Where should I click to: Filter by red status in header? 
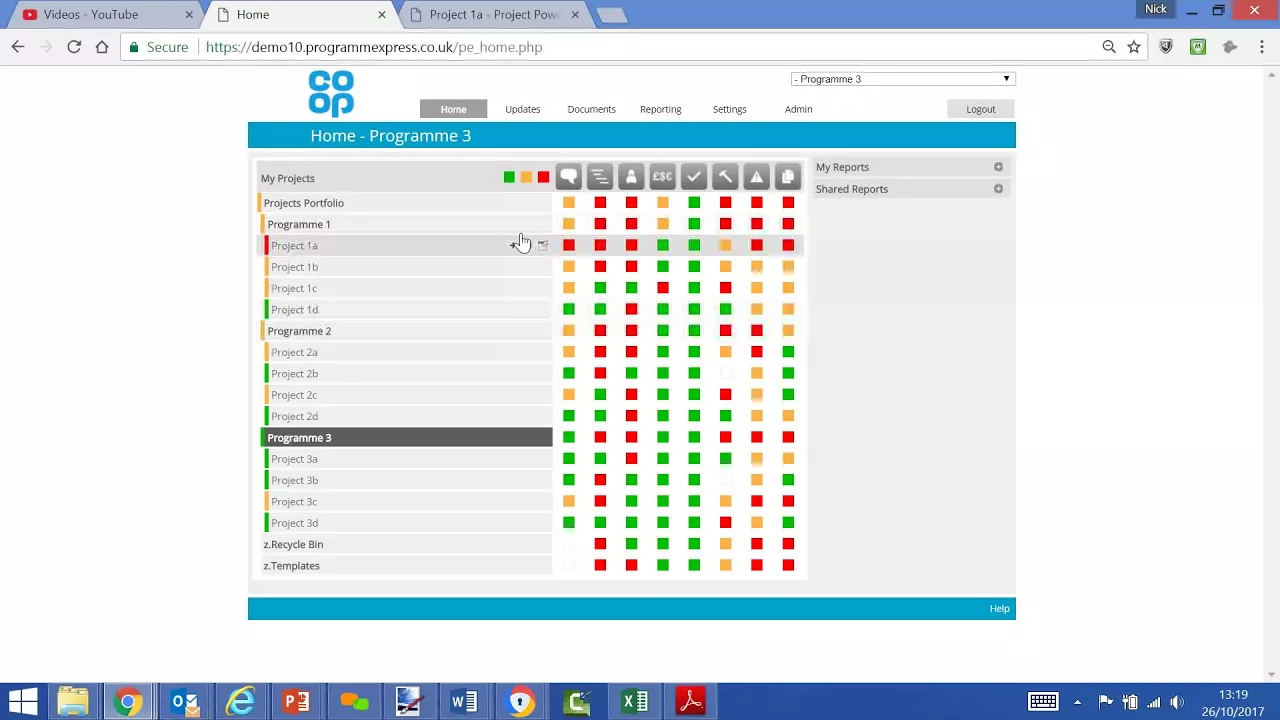pos(543,178)
